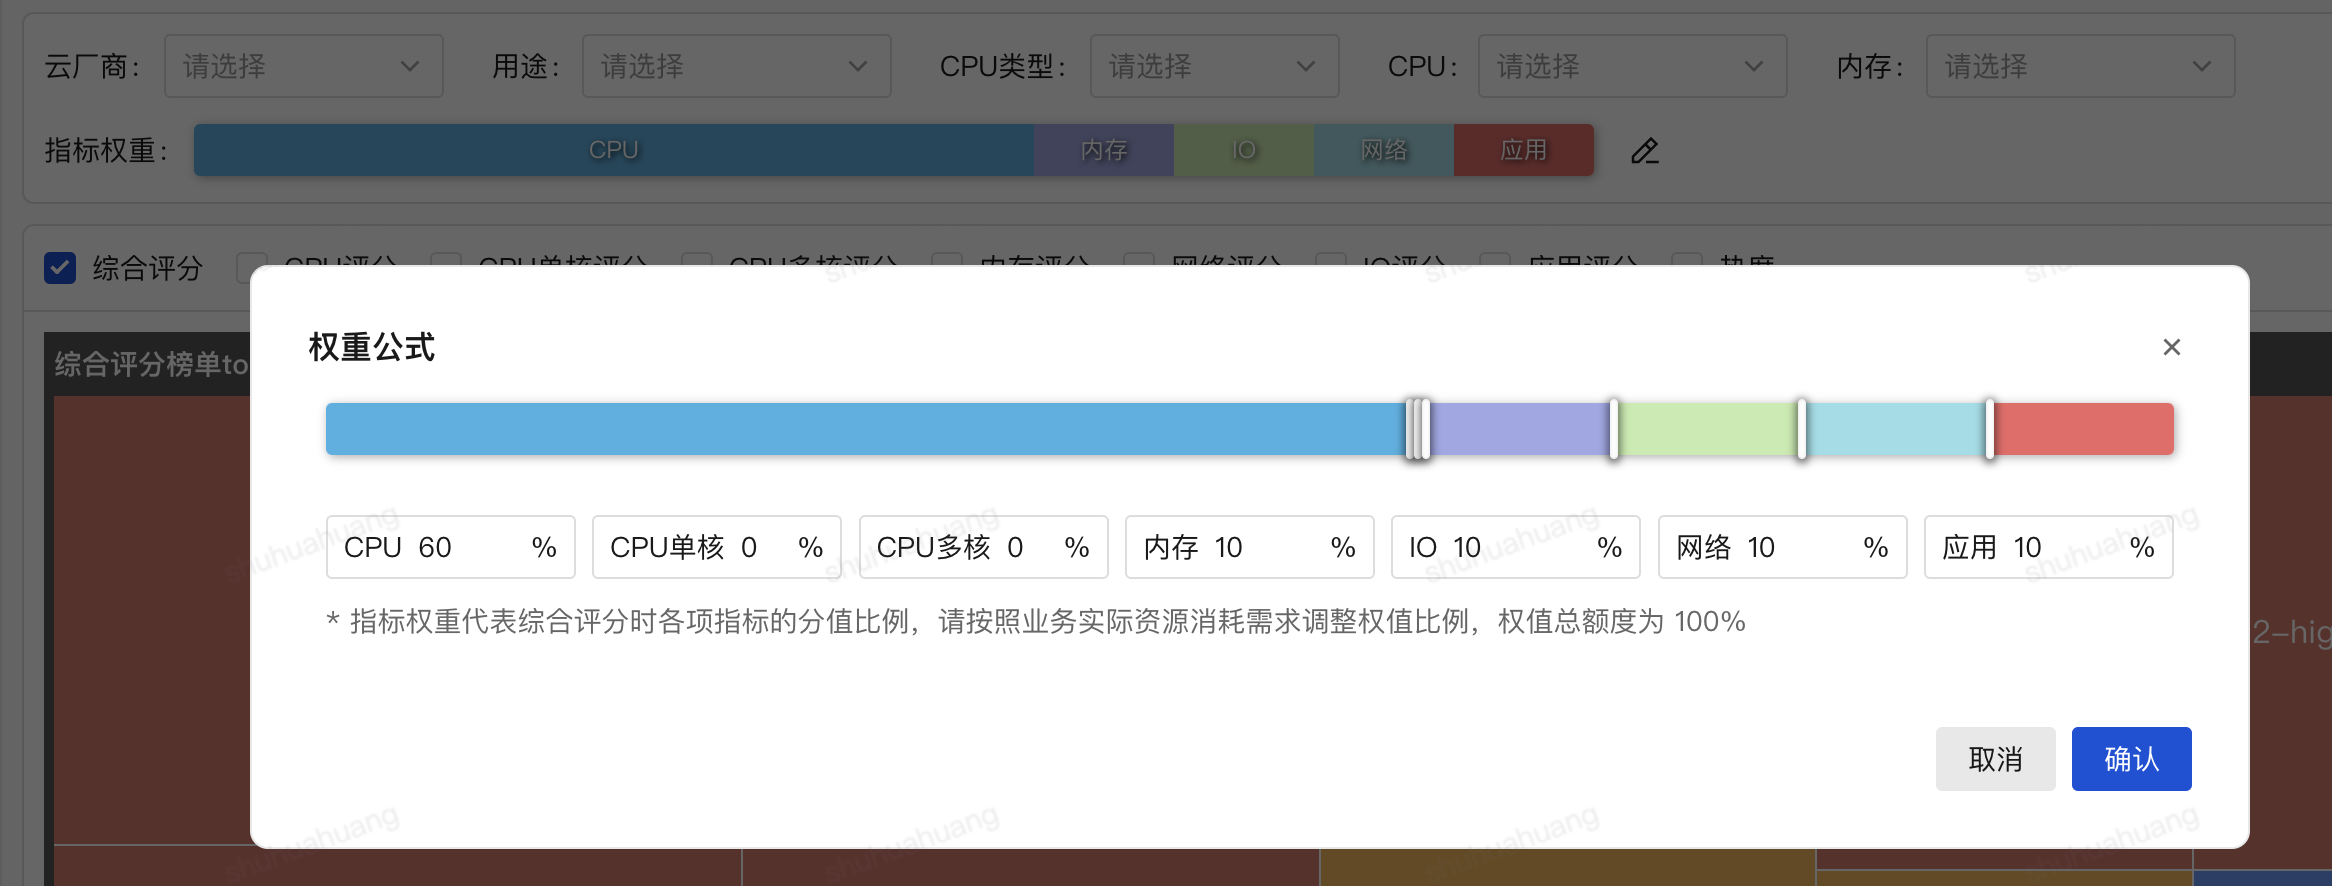The width and height of the screenshot is (2332, 886).
Task: Click the CPU单核 weight input field
Action: 765,547
